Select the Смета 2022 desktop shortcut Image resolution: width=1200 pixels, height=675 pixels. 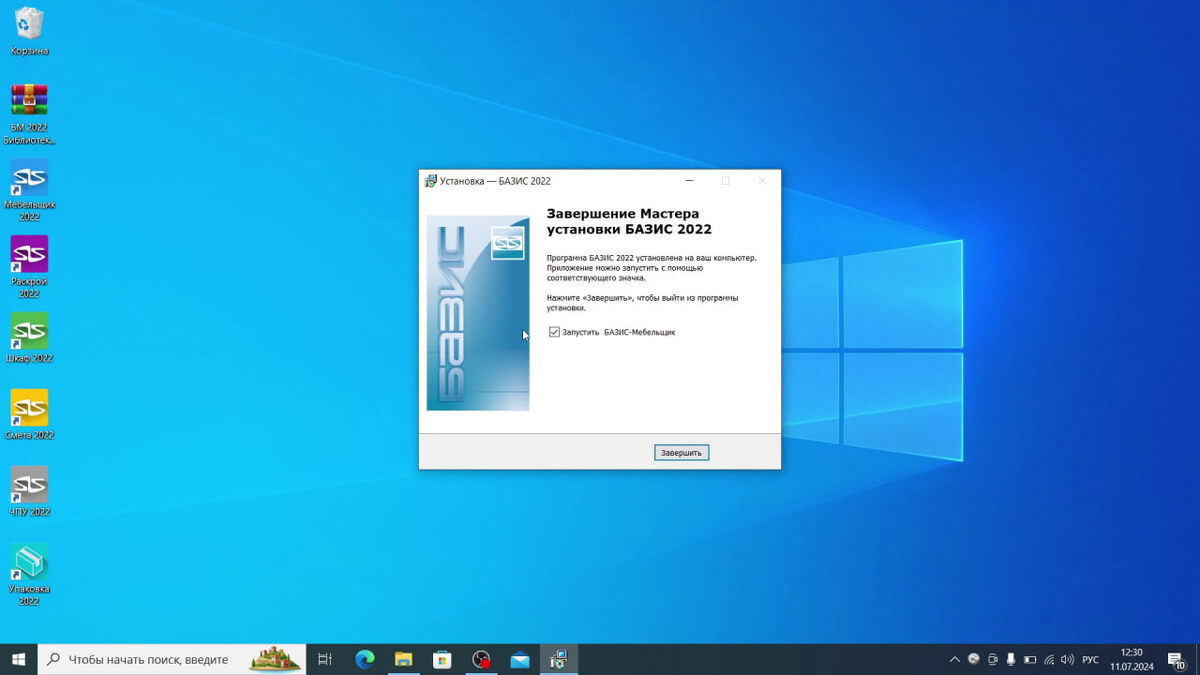(x=29, y=415)
